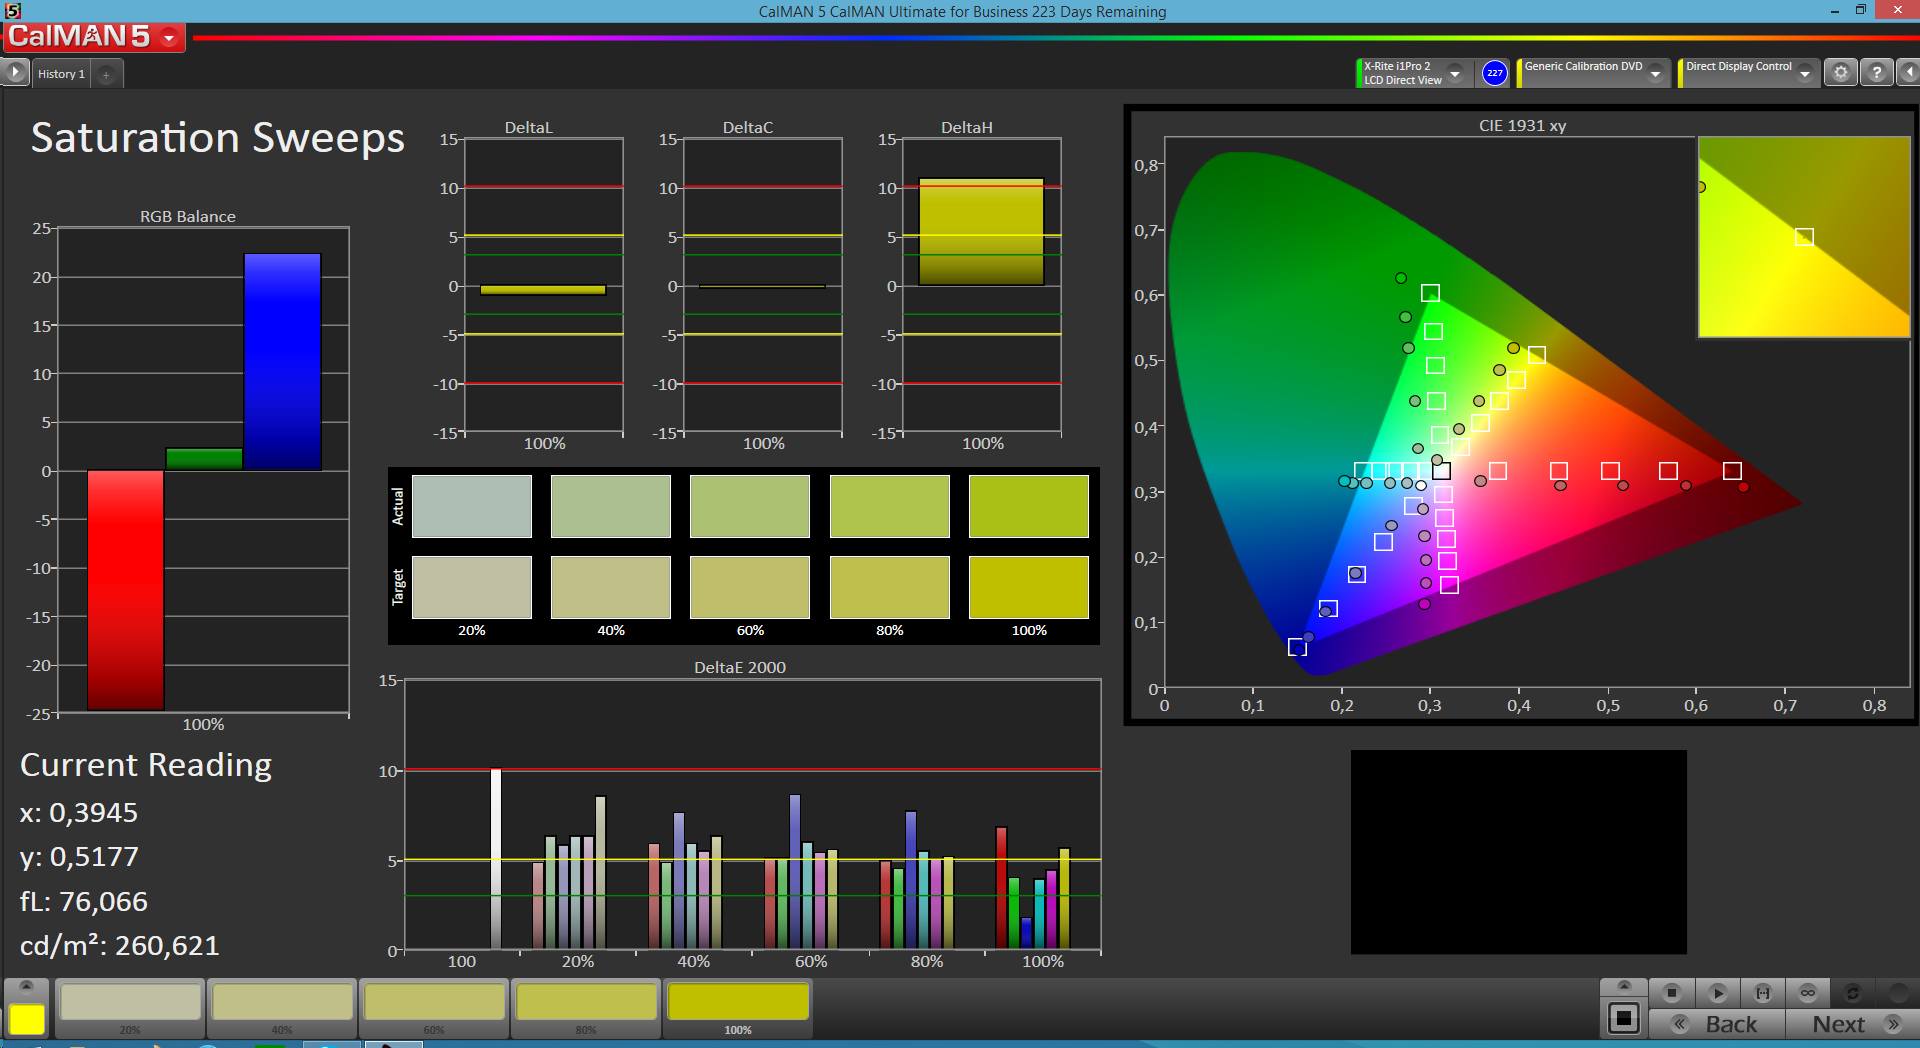This screenshot has width=1920, height=1048.
Task: Click the history playback arrow icon
Action: click(x=15, y=73)
